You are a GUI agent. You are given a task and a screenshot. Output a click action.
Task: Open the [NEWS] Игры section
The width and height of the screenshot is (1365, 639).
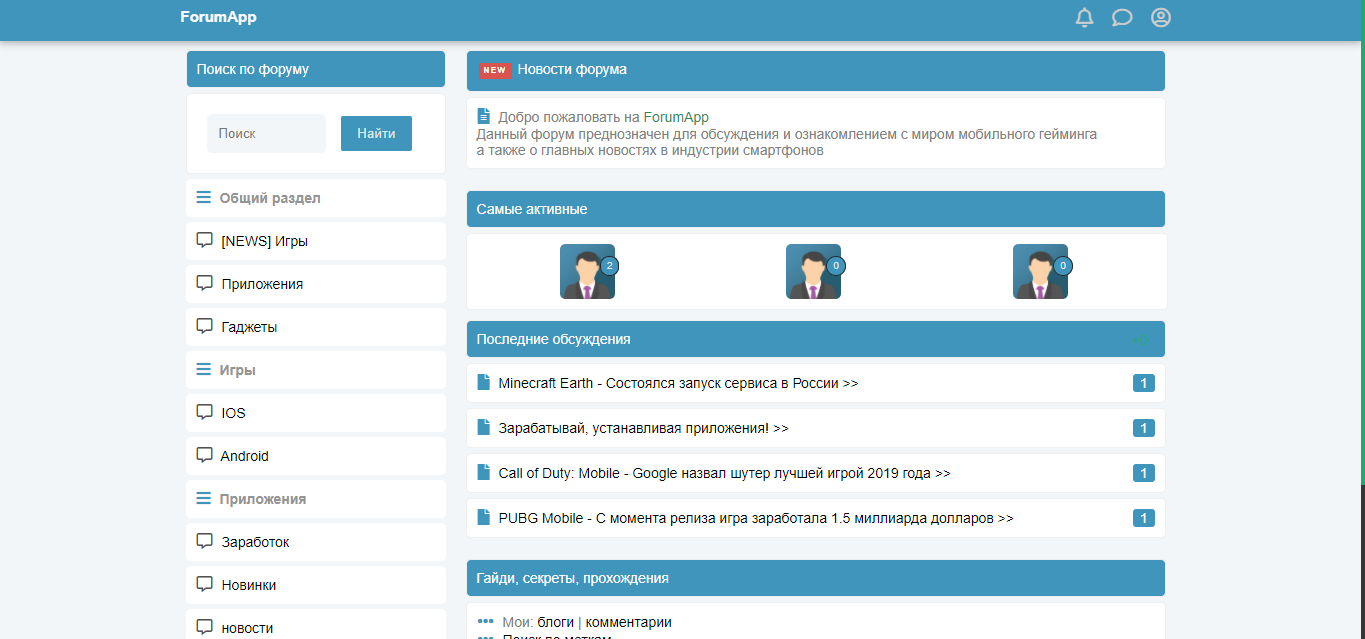coord(271,241)
